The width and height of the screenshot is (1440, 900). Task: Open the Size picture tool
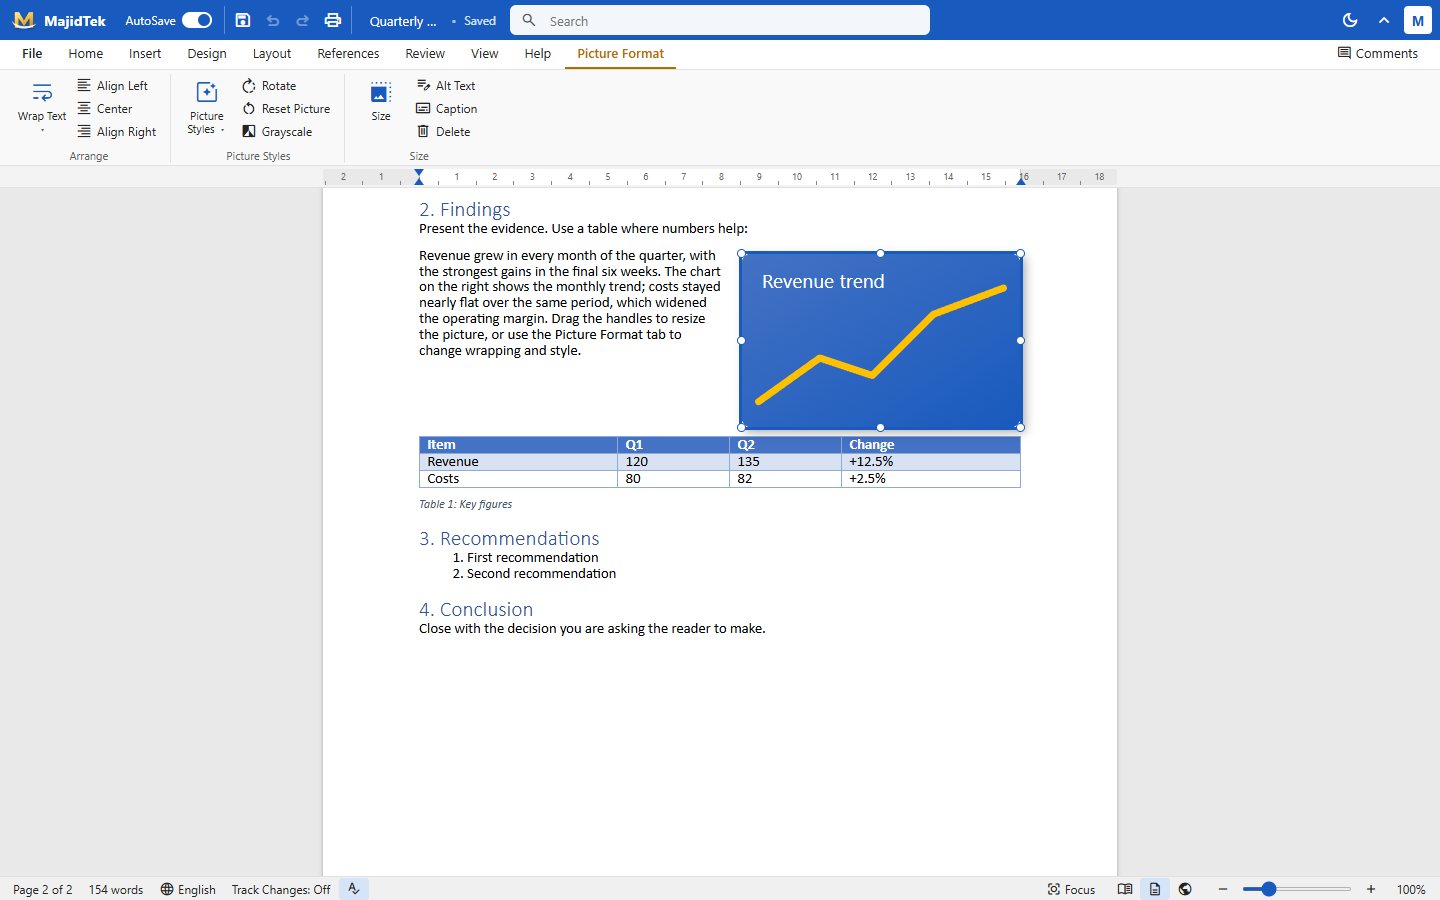(x=381, y=102)
